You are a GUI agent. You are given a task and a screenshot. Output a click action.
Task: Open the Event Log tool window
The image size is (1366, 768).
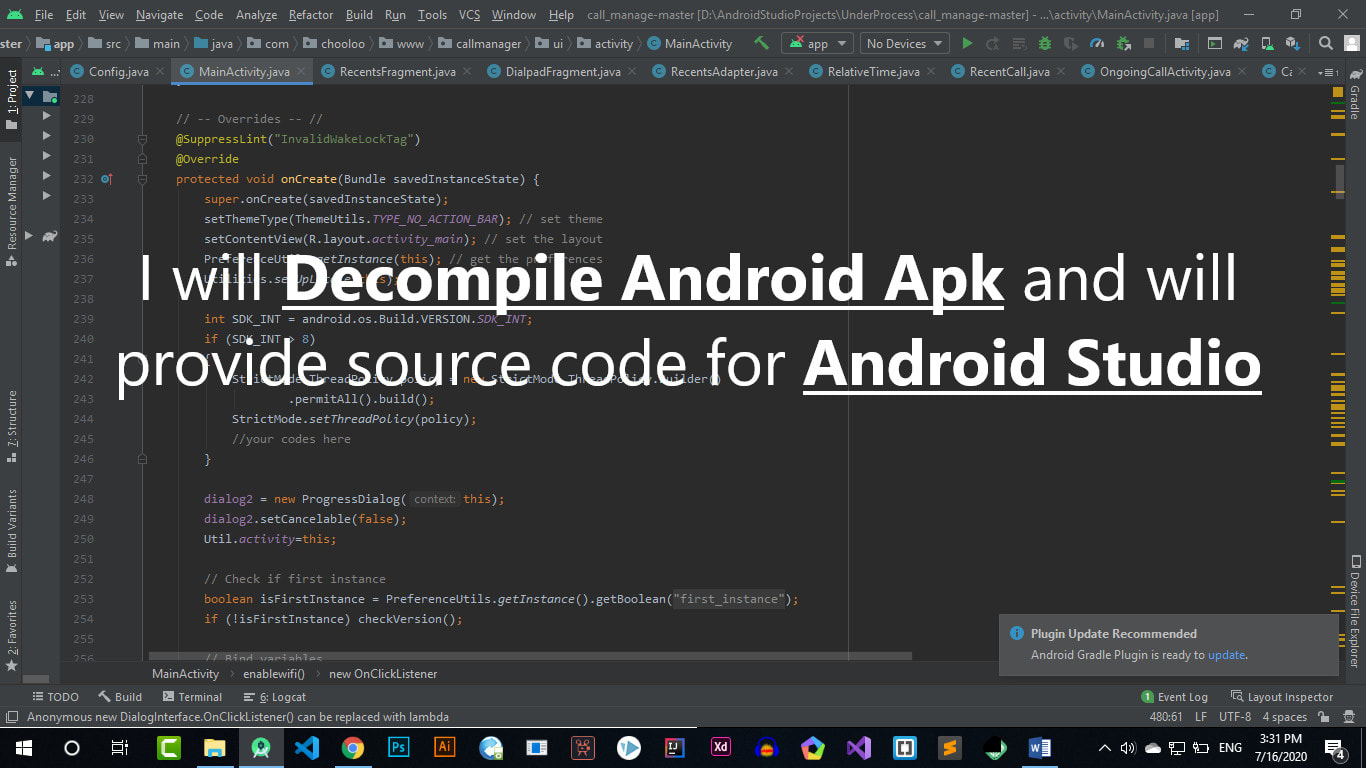pos(1175,697)
